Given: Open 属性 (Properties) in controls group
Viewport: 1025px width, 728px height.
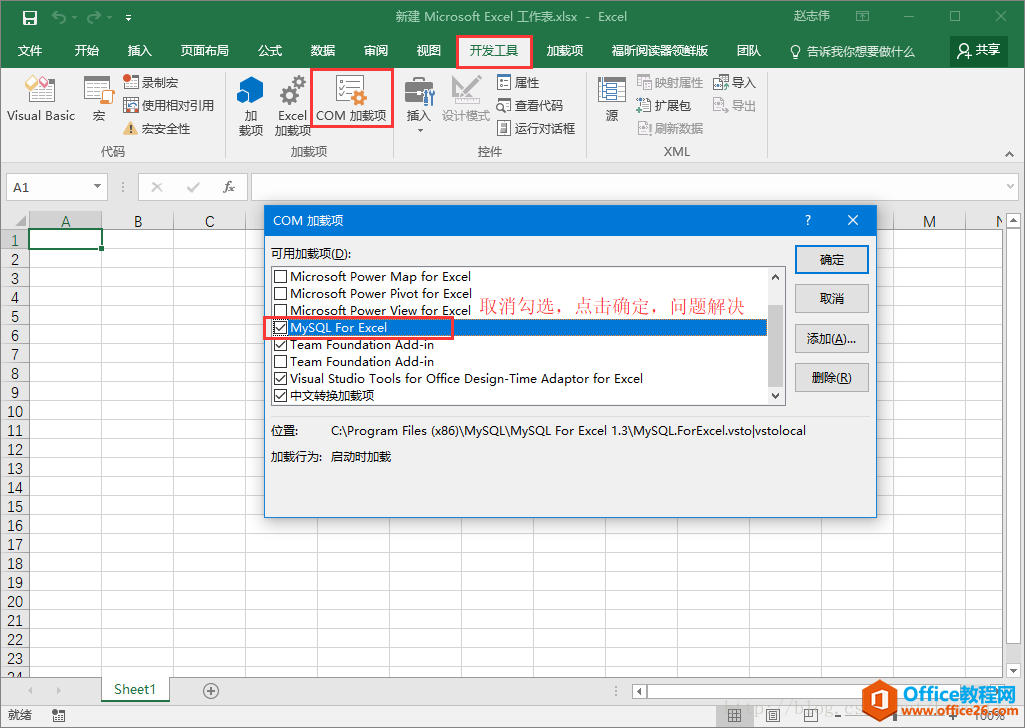Looking at the screenshot, I should click(x=518, y=82).
